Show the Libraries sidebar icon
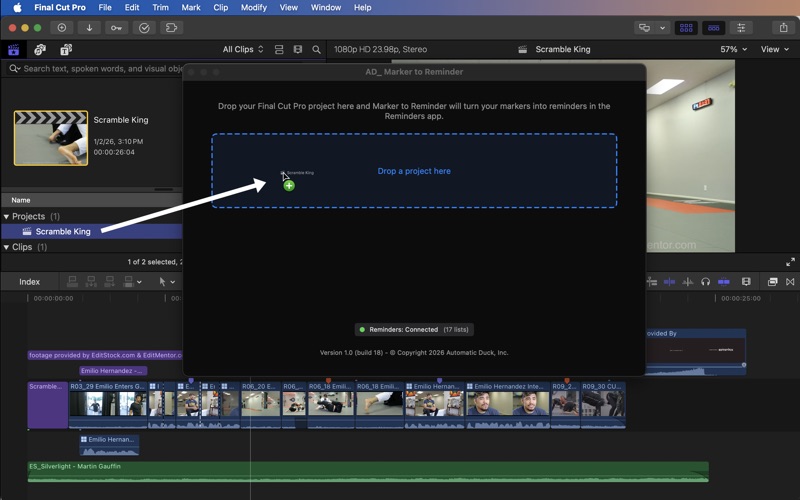800x500 pixels. click(14, 49)
